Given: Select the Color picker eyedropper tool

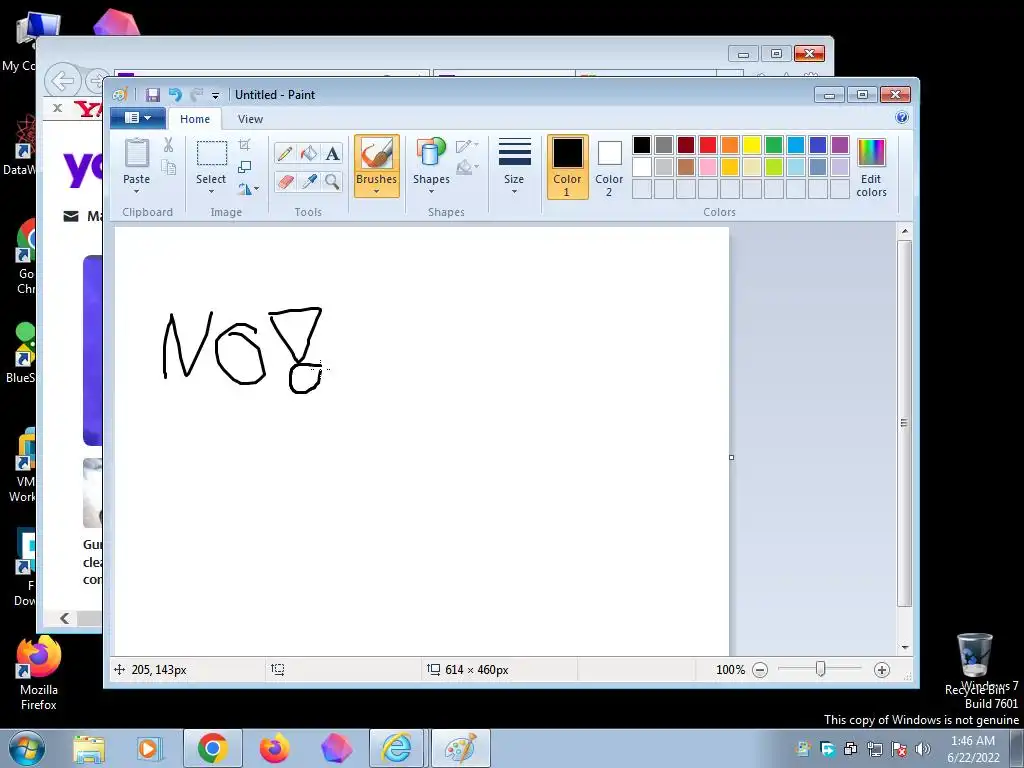Looking at the screenshot, I should (308, 181).
